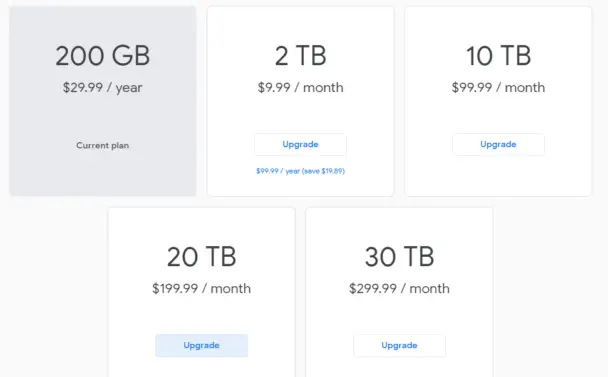Click the $9.99 / month price text
Screen dimensions: 608x377
pyautogui.click(x=301, y=88)
